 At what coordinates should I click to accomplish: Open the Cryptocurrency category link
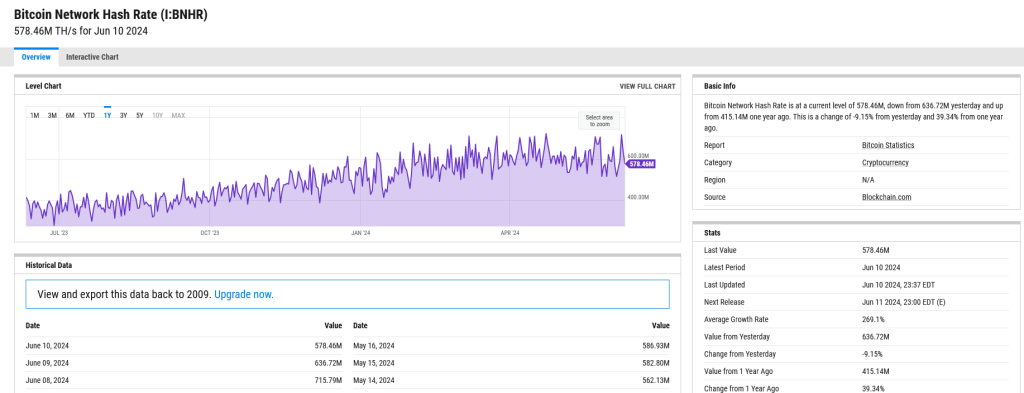point(885,163)
